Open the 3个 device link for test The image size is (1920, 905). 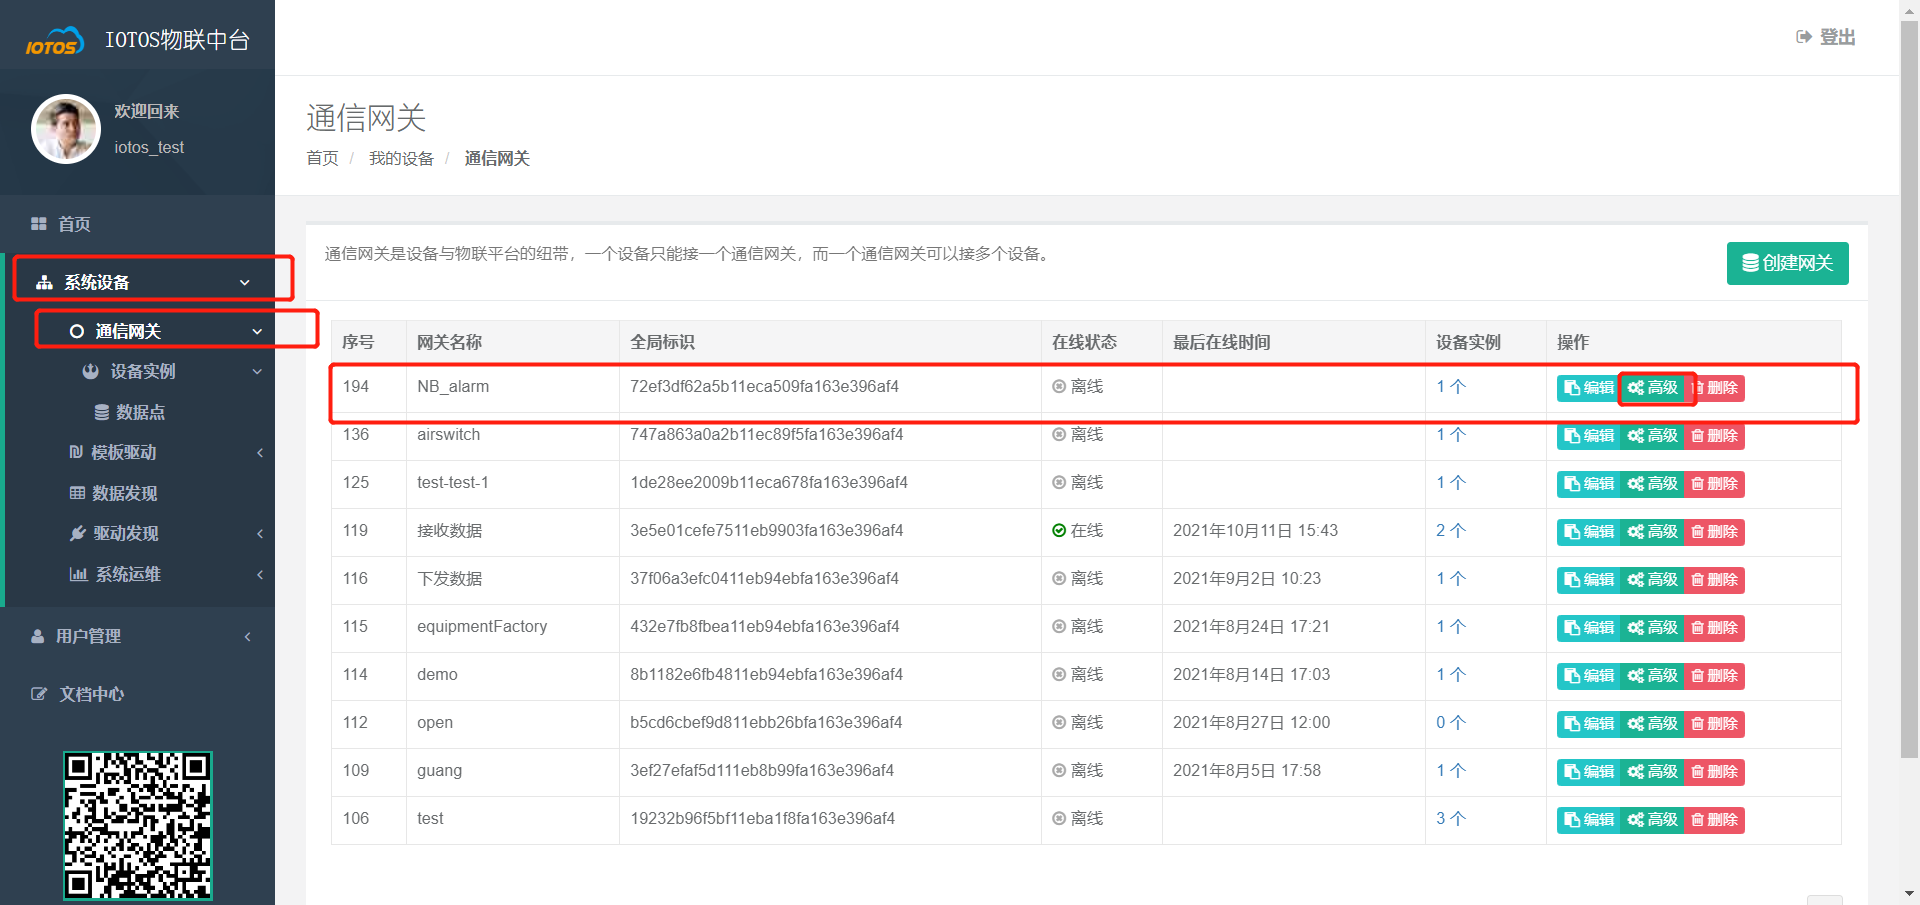1450,819
